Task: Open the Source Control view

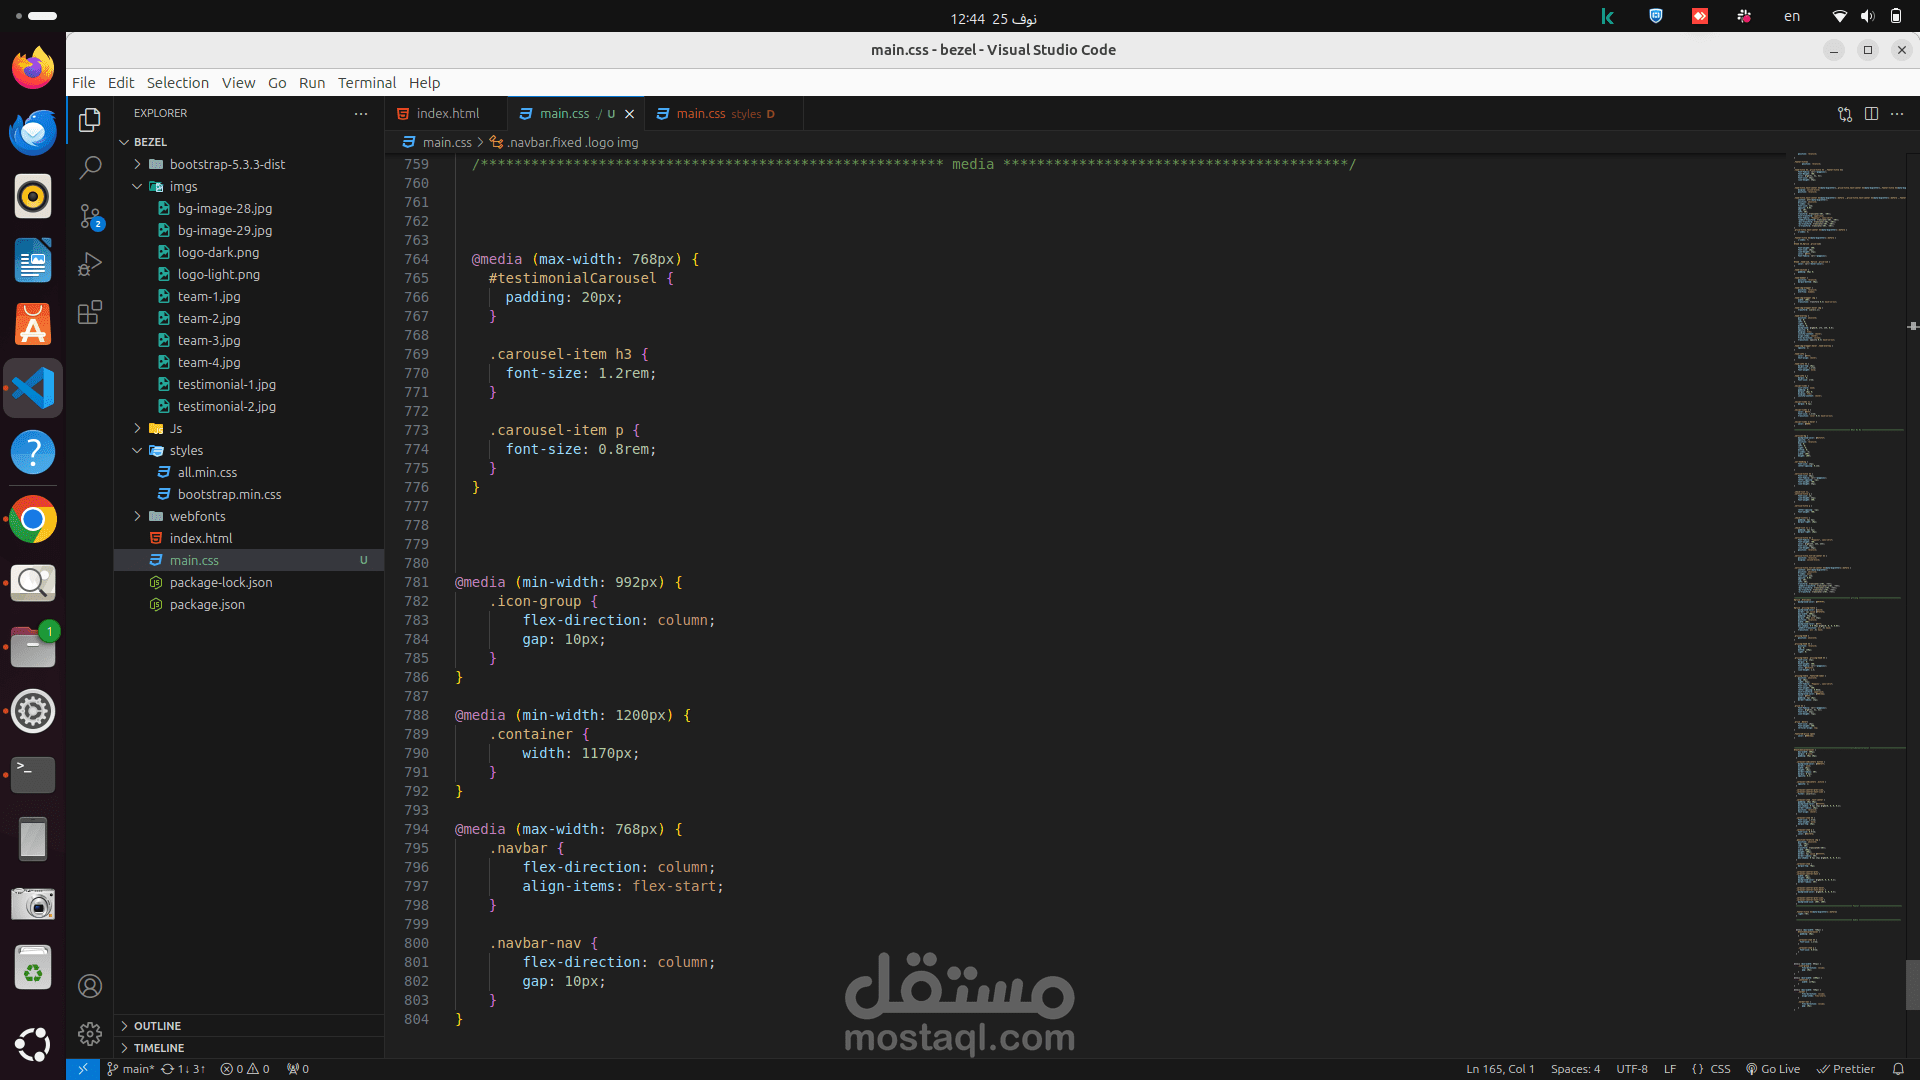Action: [x=90, y=216]
